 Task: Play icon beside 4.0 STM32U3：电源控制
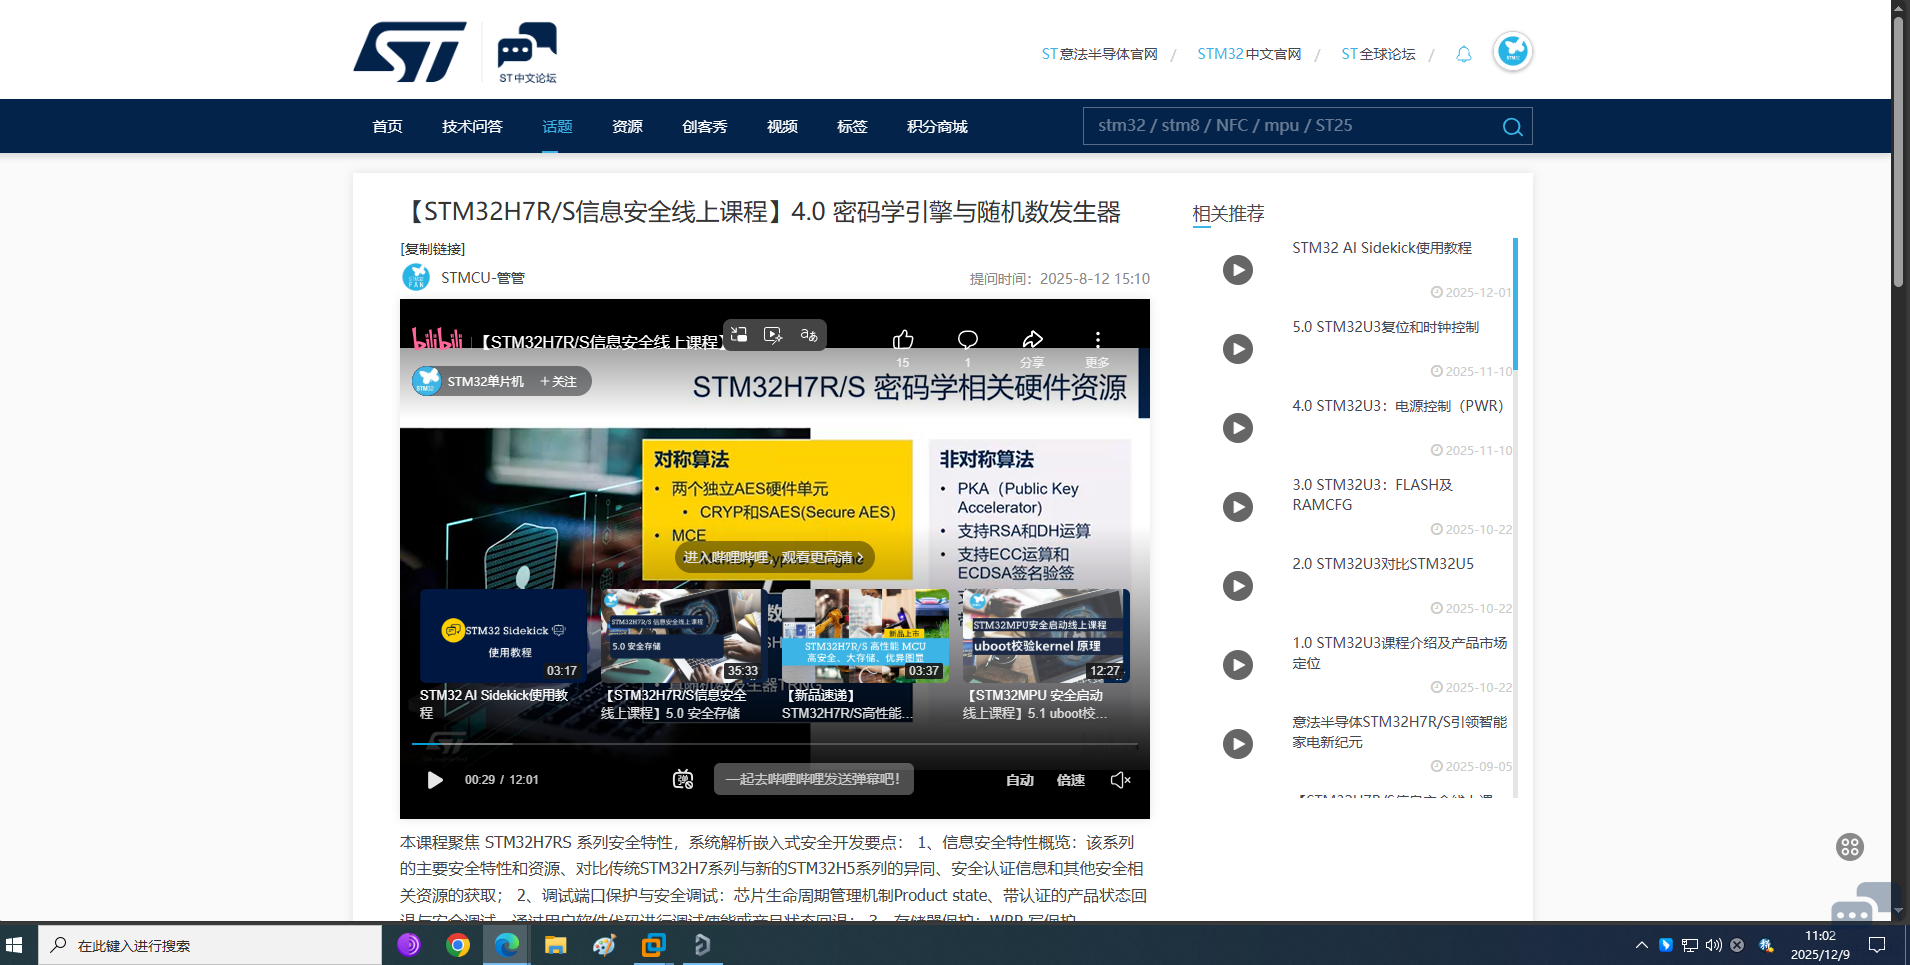coord(1238,428)
